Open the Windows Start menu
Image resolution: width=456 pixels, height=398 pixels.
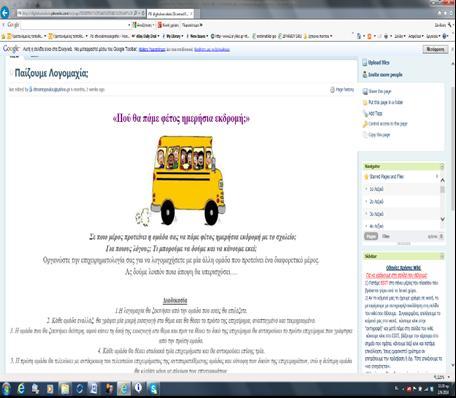tap(6, 388)
